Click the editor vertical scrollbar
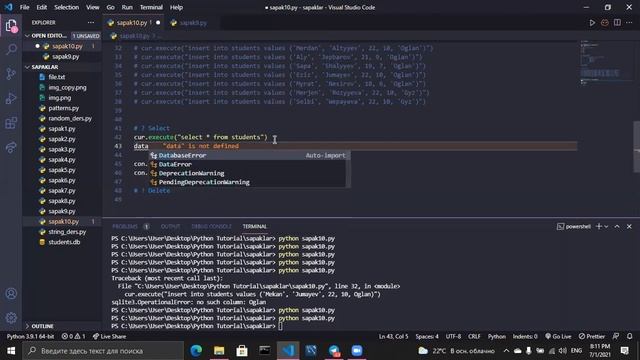The height and width of the screenshot is (360, 640). pos(636,147)
